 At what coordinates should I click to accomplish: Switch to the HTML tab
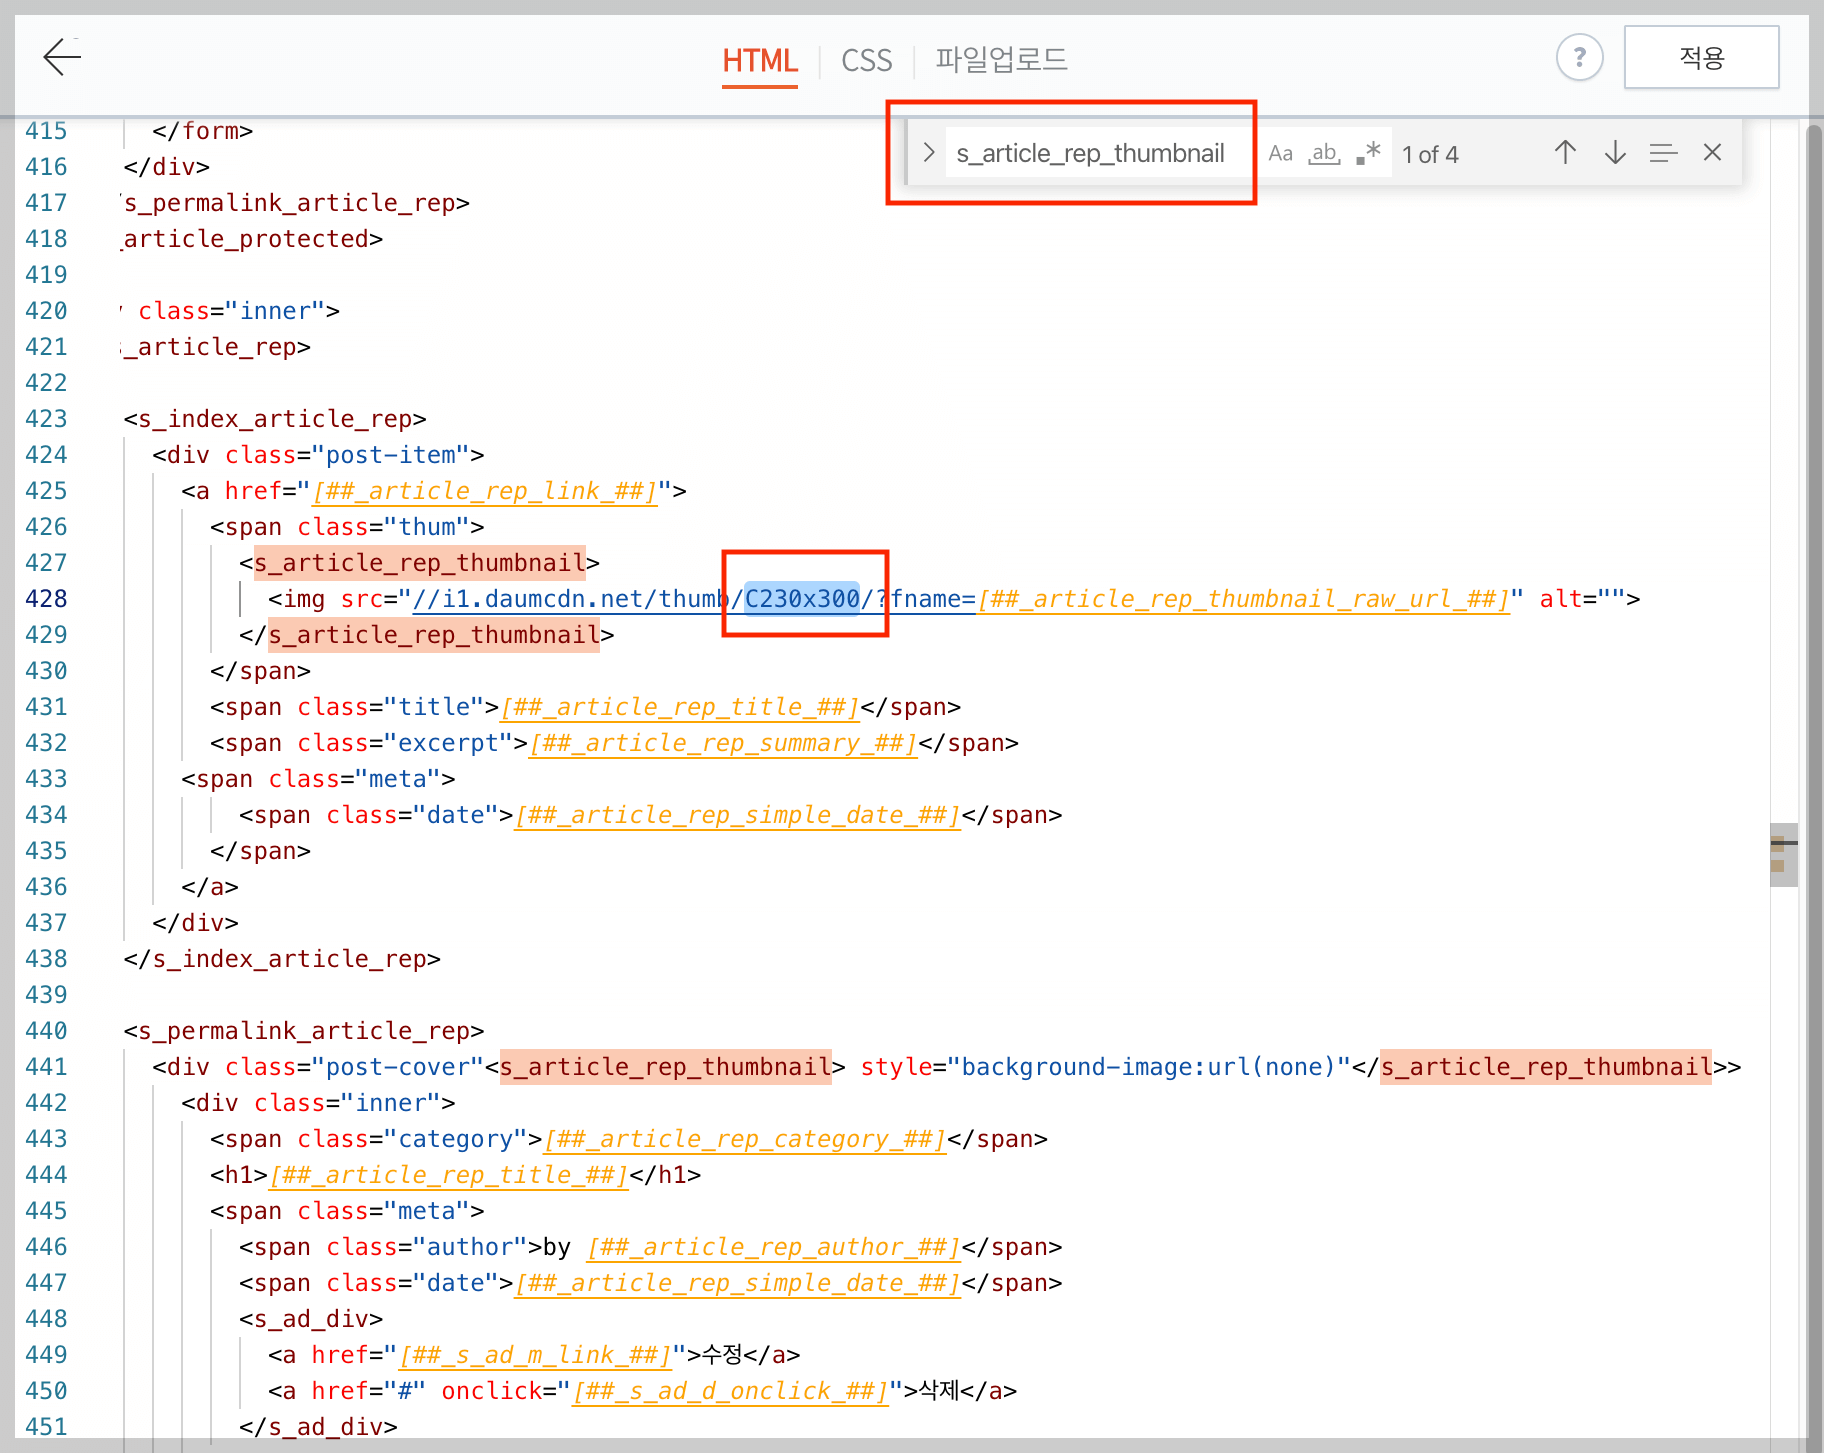click(x=760, y=61)
